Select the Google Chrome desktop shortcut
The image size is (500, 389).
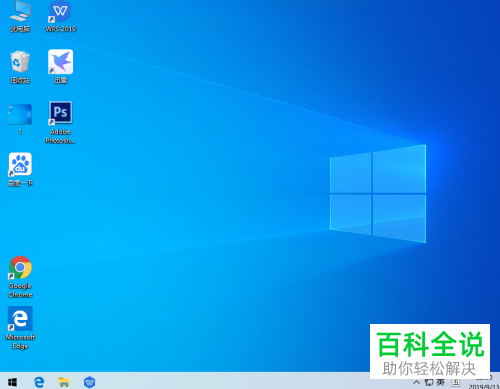pyautogui.click(x=20, y=277)
